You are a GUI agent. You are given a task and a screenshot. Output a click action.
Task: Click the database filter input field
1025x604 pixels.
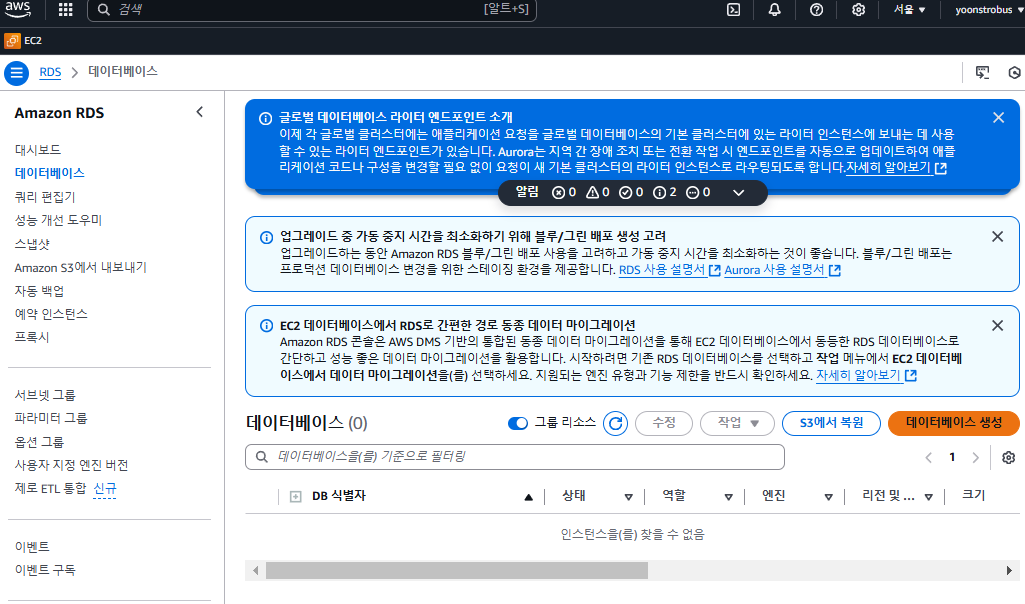(x=515, y=457)
